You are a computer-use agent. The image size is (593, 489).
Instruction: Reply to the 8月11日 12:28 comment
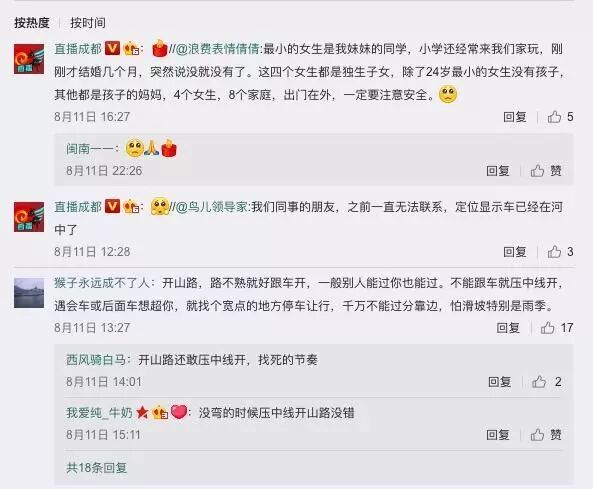click(x=515, y=251)
